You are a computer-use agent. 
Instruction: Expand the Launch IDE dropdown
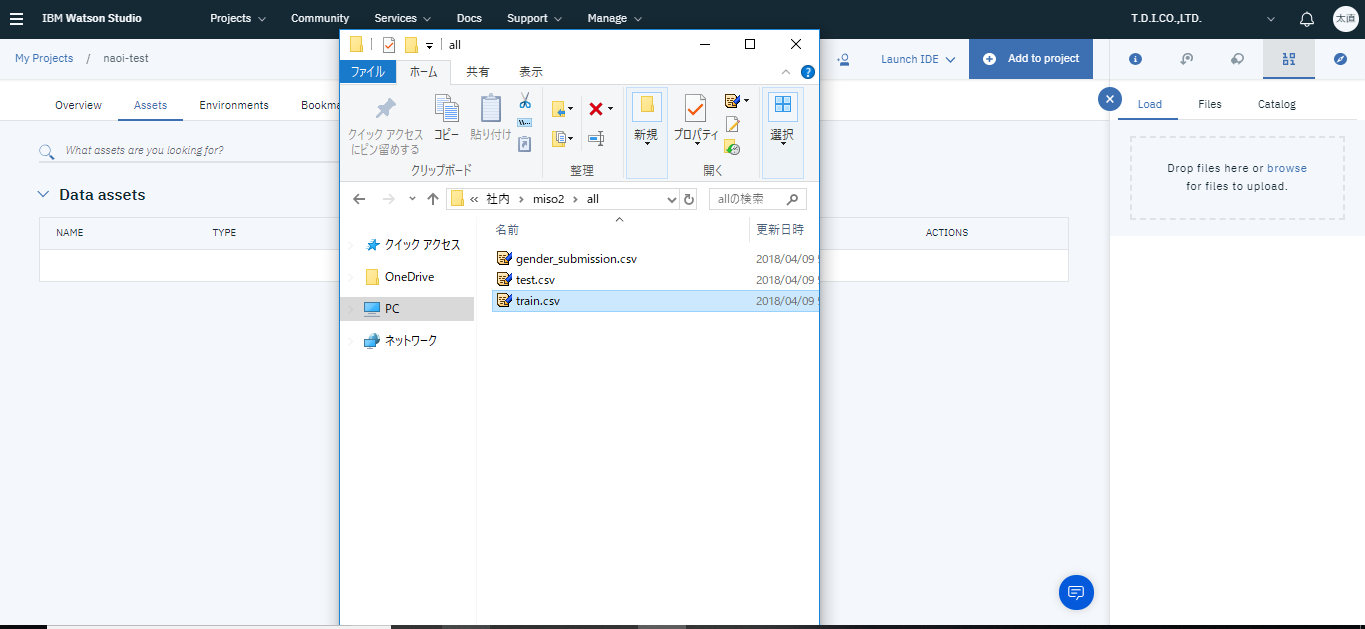tap(918, 59)
